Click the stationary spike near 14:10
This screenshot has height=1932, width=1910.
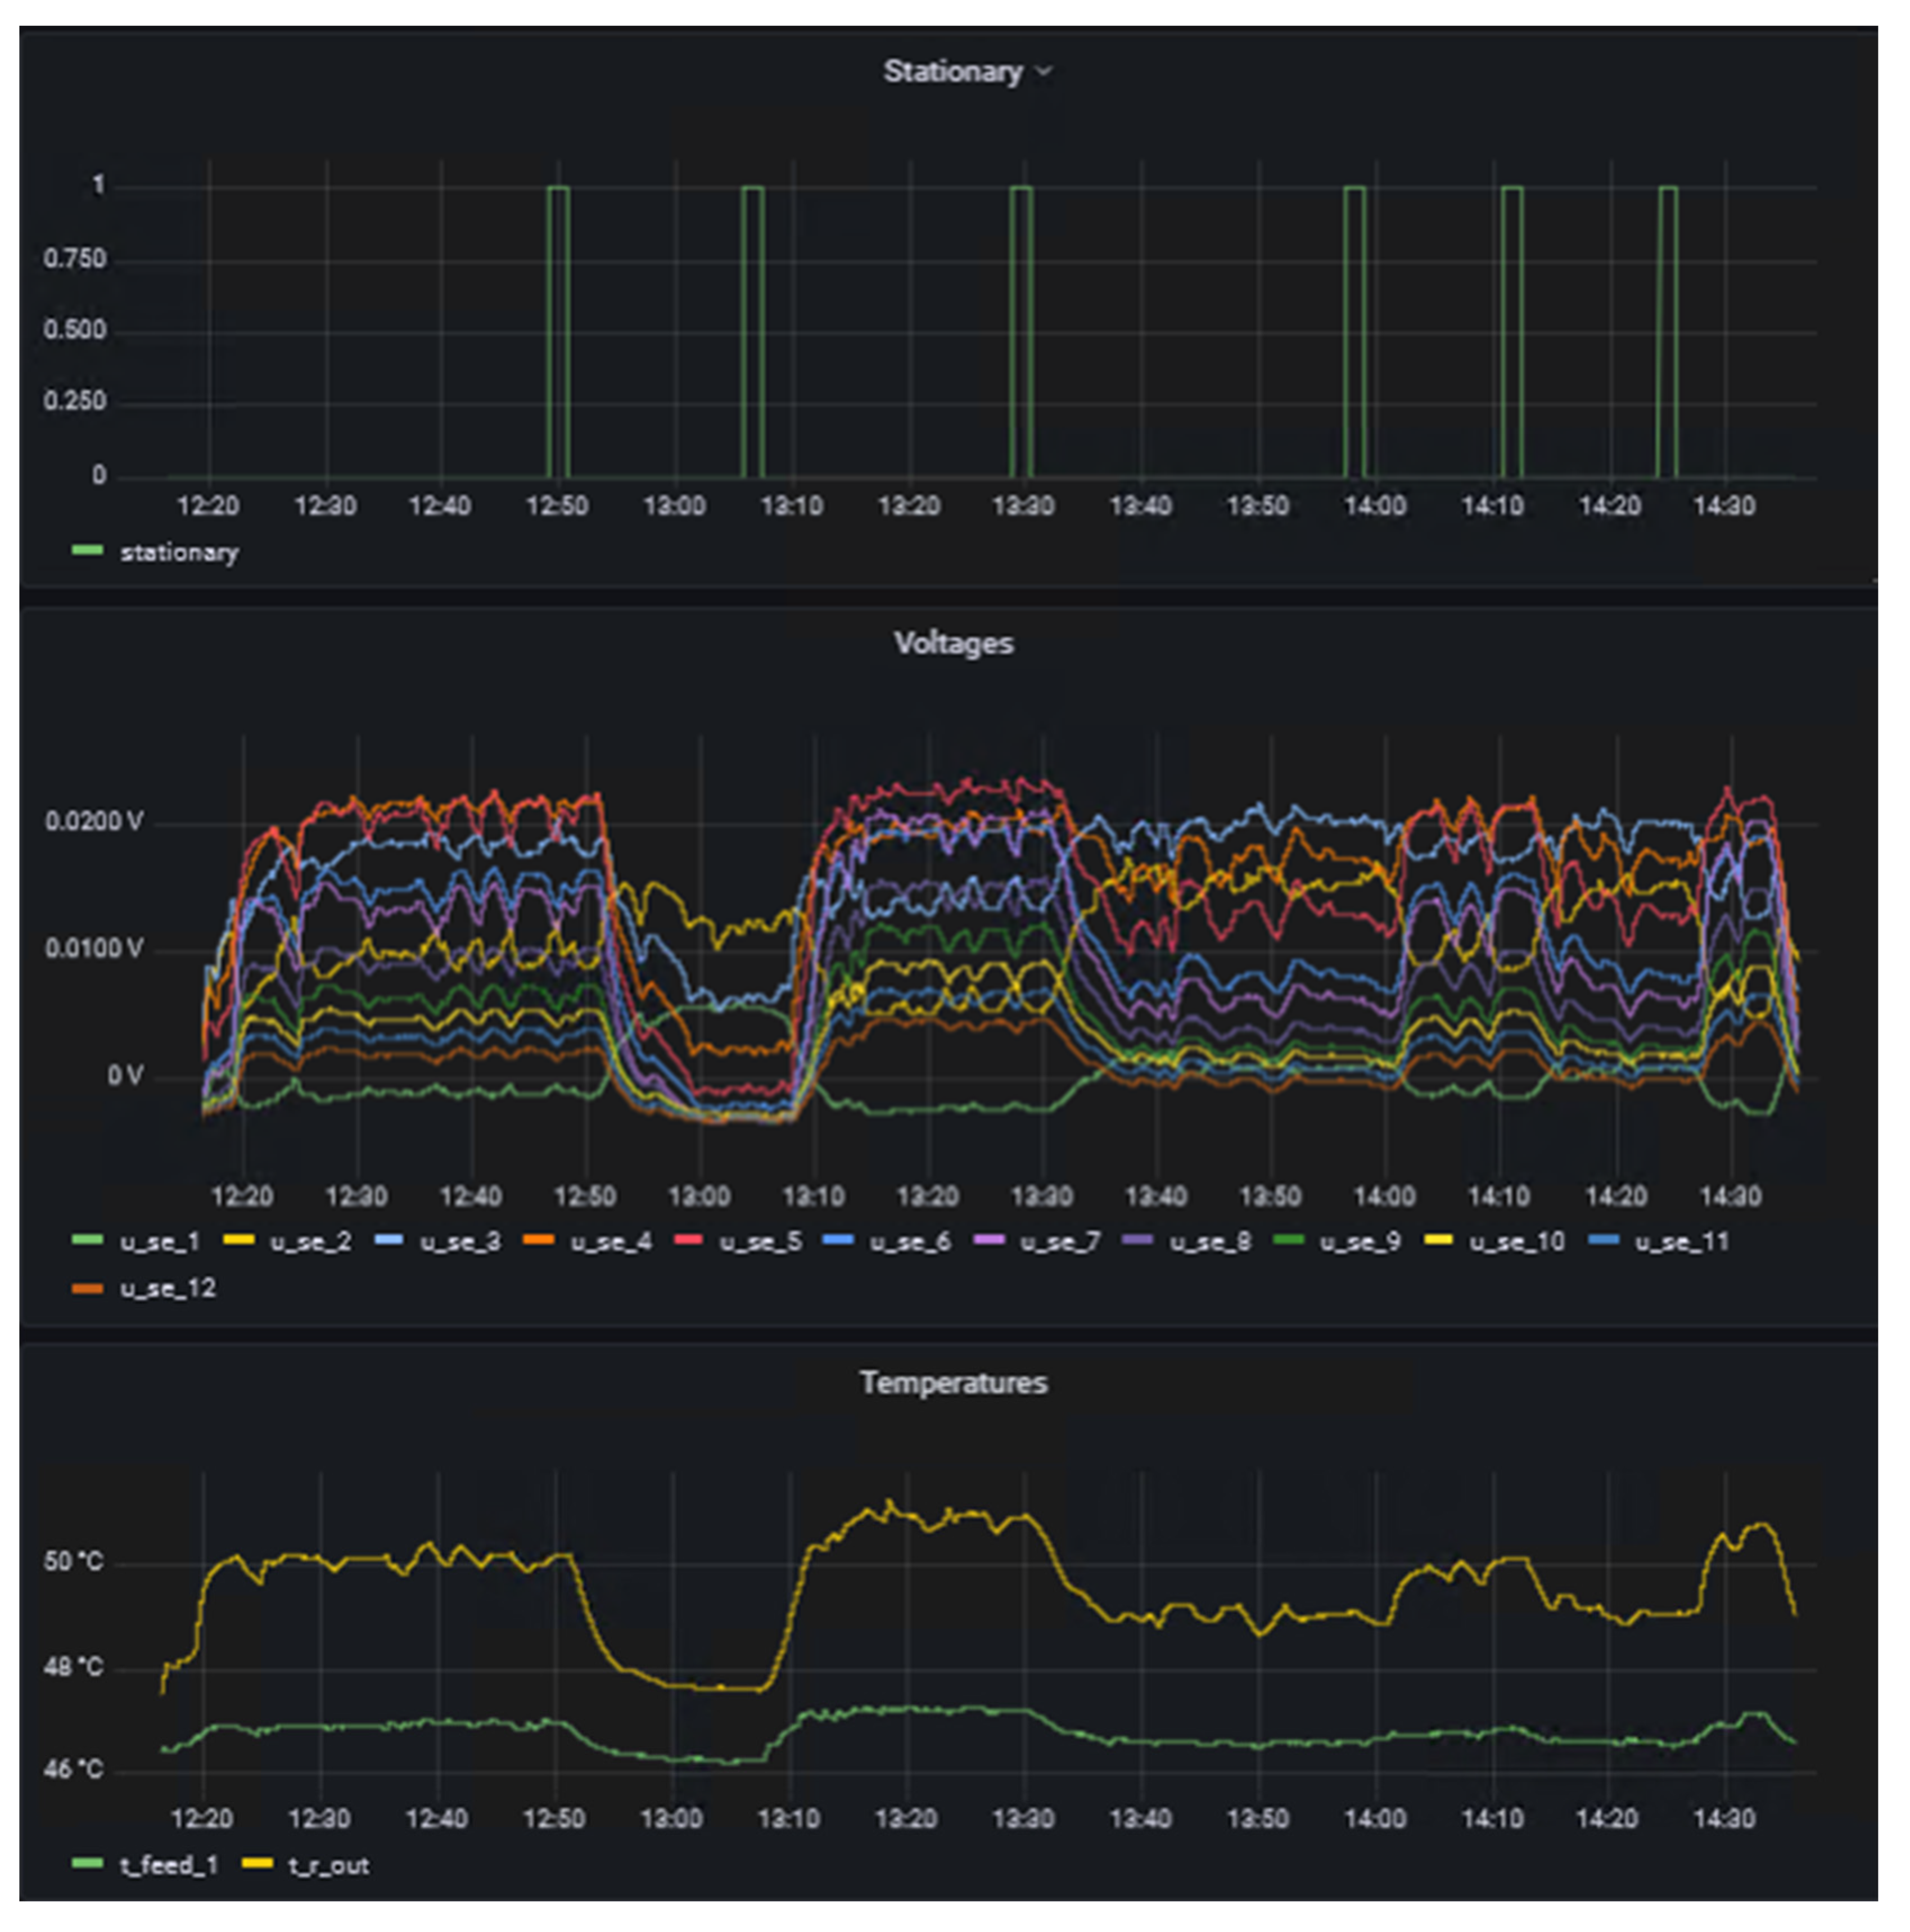[1512, 330]
